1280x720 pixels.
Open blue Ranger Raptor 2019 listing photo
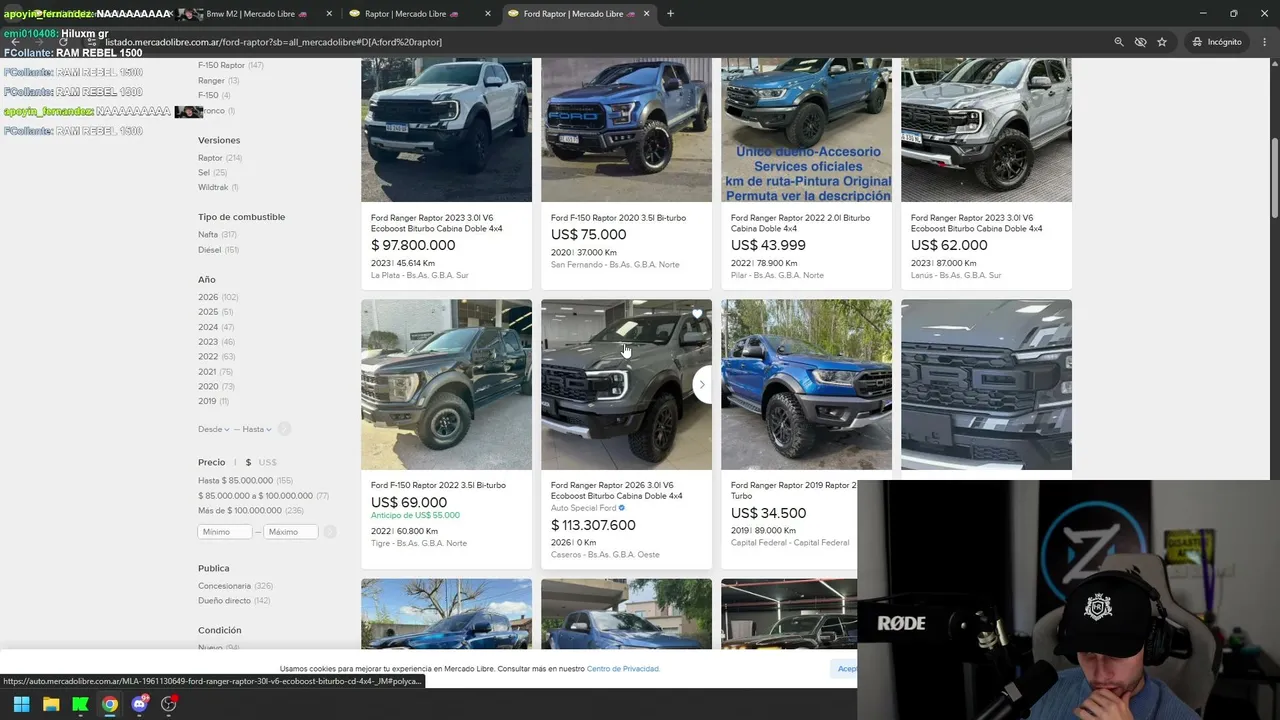tap(806, 384)
